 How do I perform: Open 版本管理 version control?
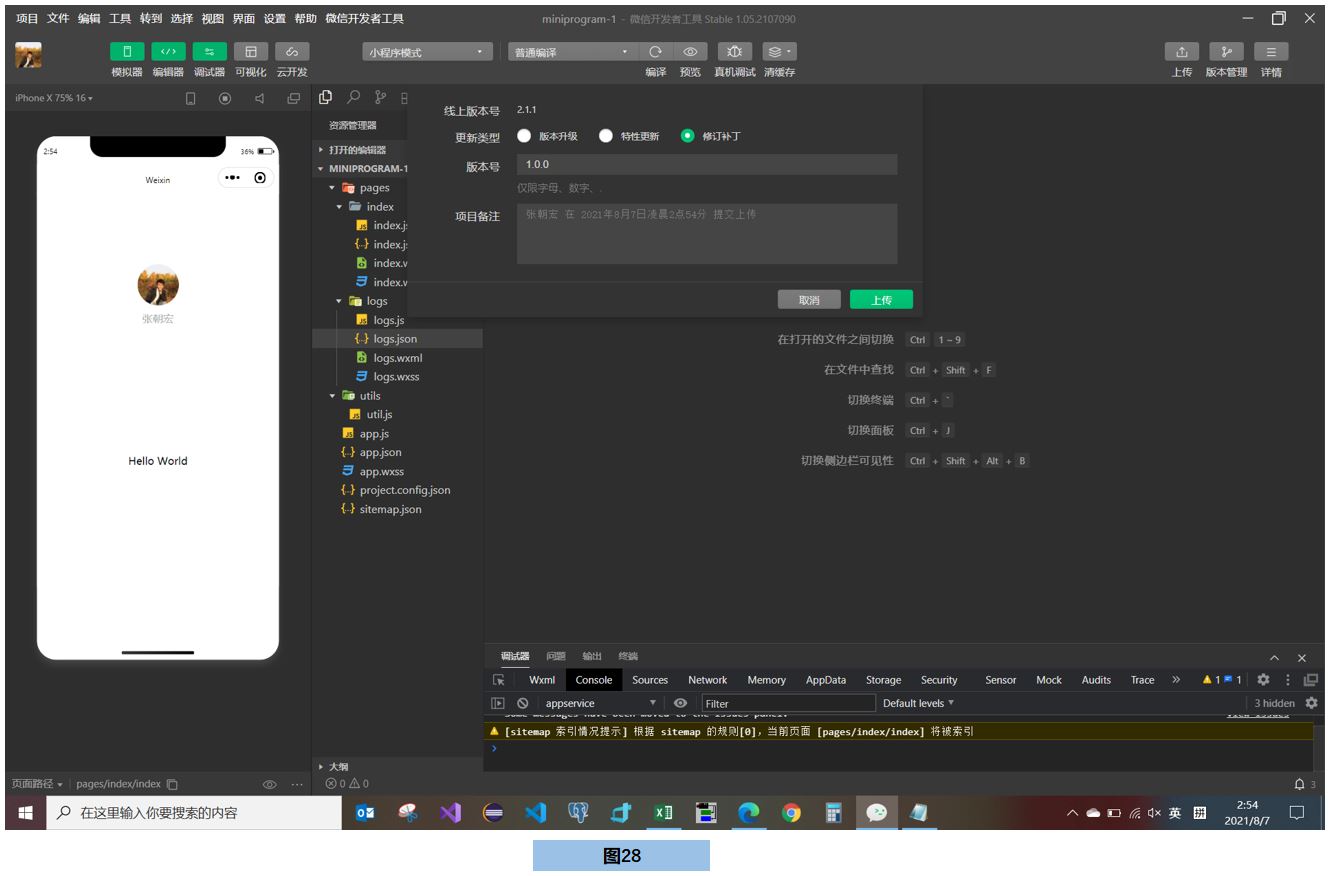(x=1226, y=51)
